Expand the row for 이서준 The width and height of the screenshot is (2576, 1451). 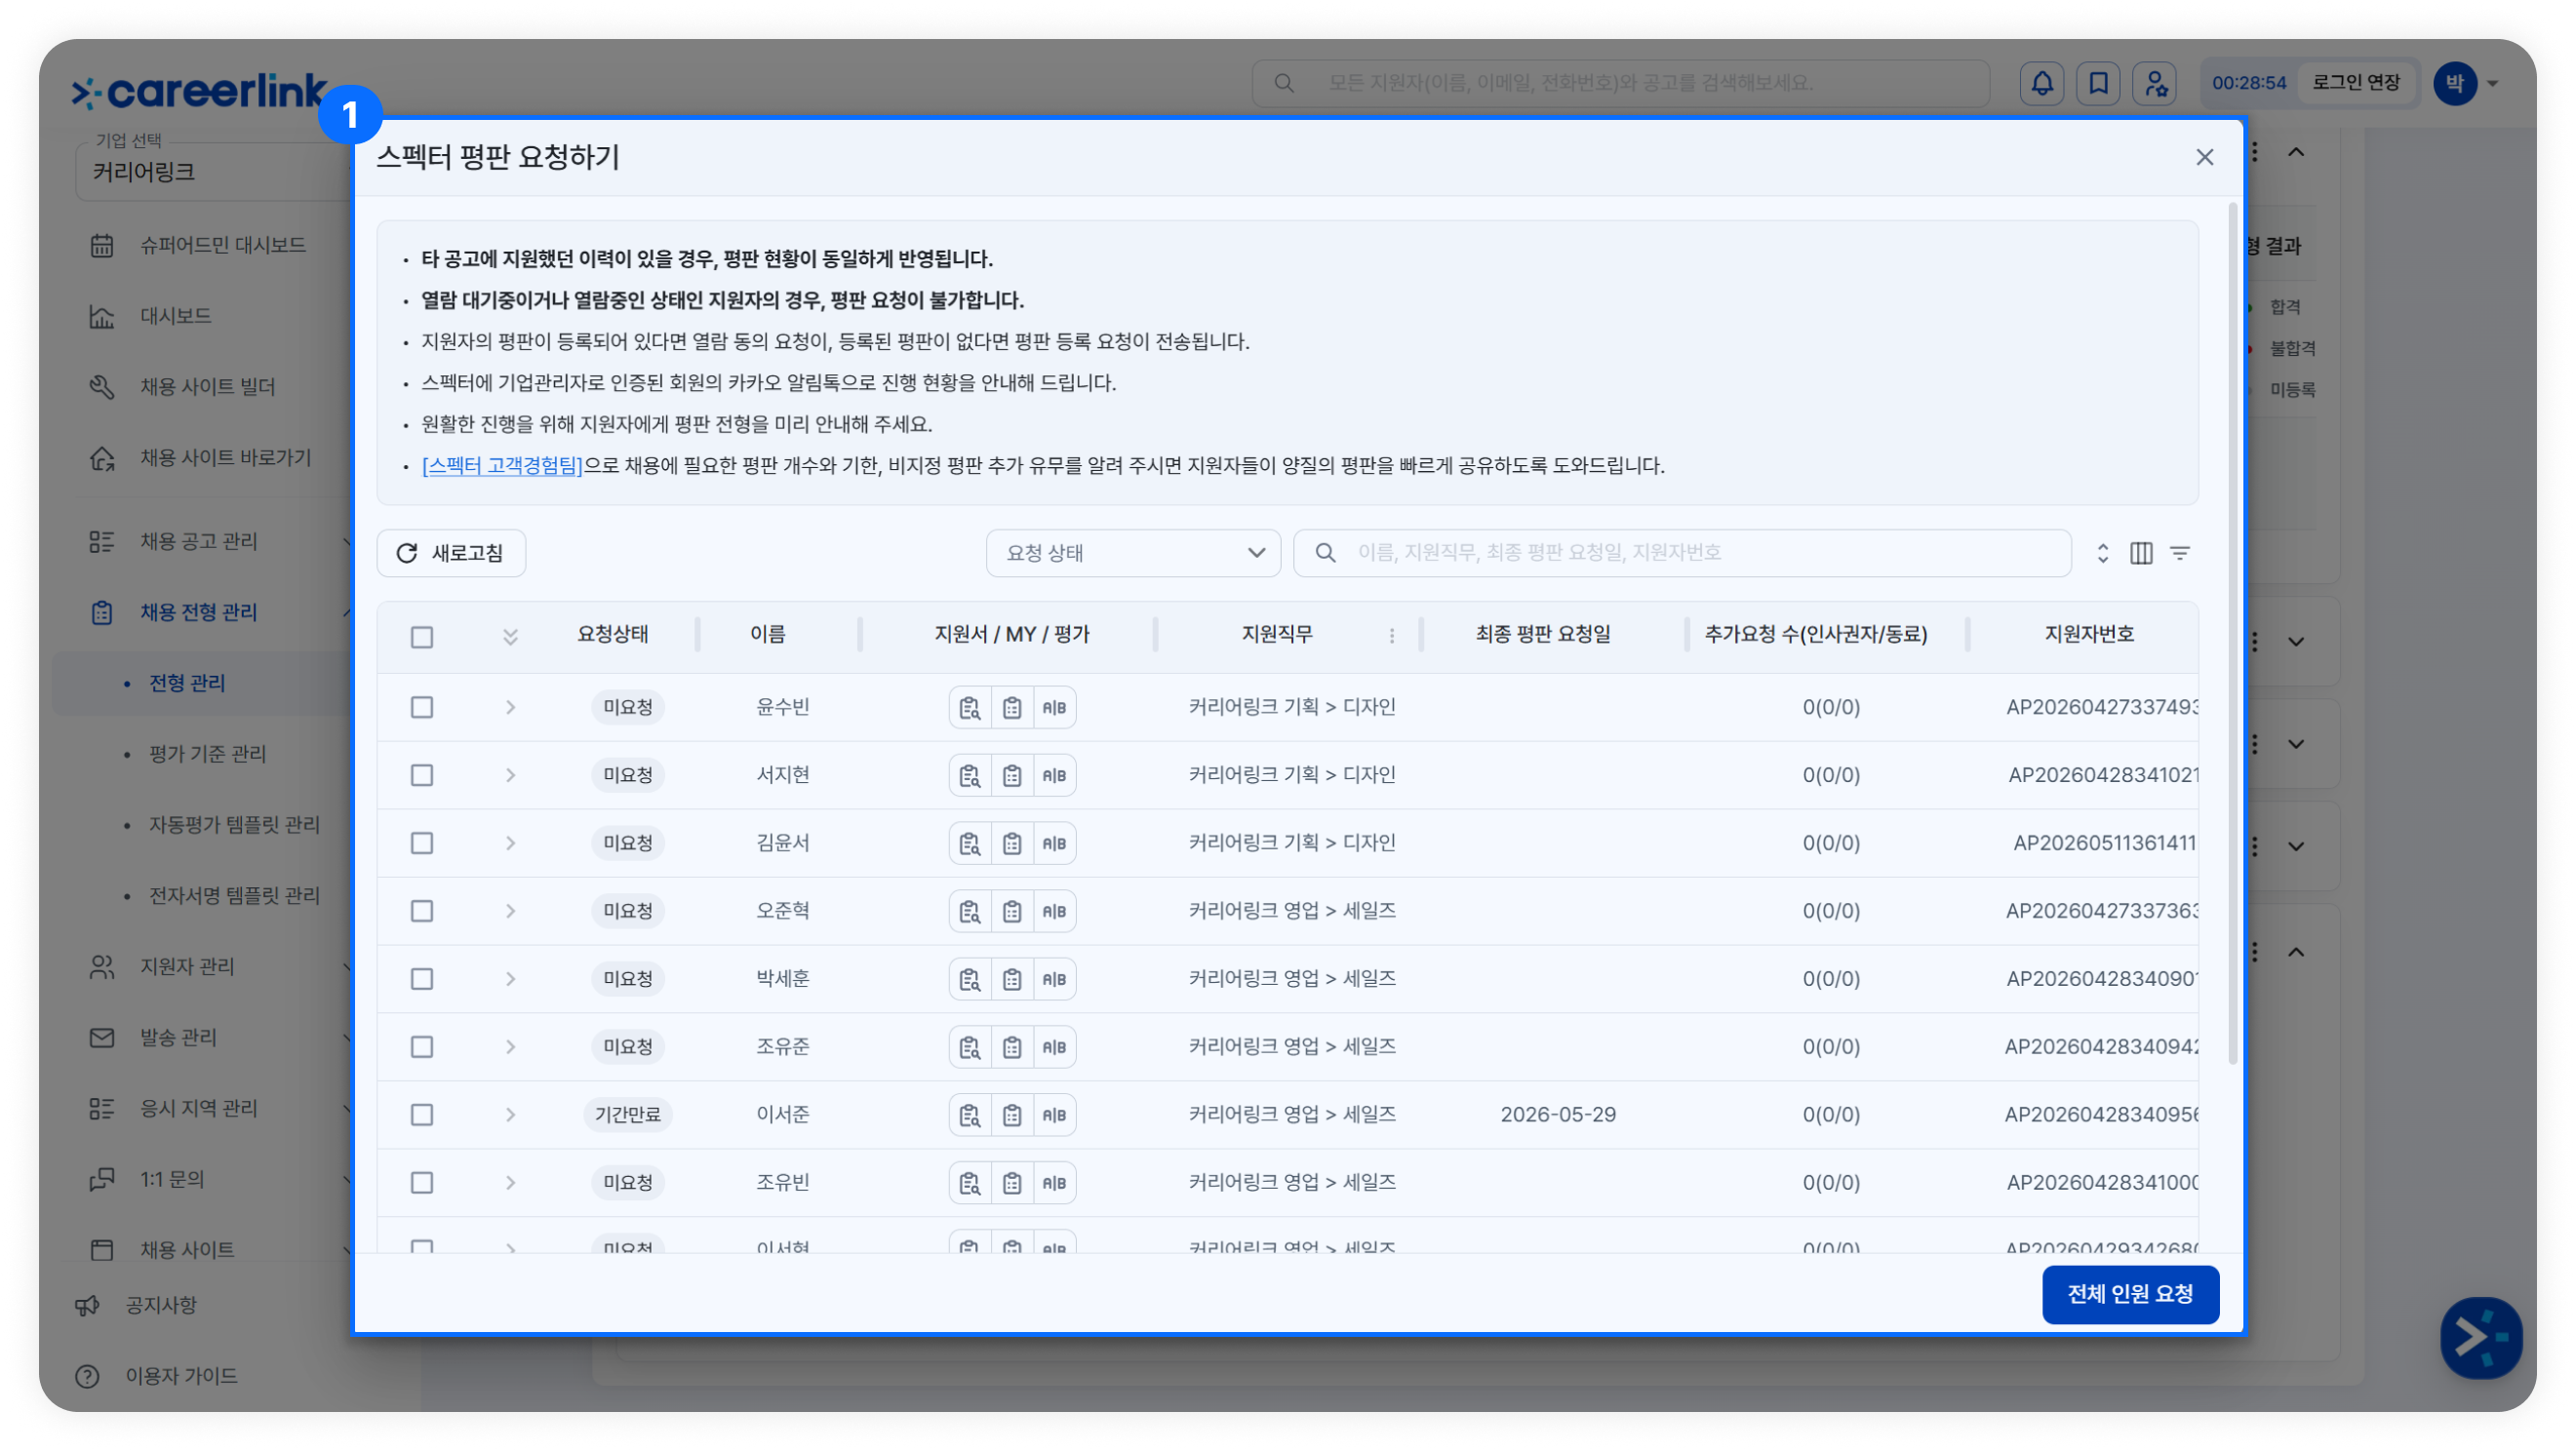pyautogui.click(x=510, y=1116)
